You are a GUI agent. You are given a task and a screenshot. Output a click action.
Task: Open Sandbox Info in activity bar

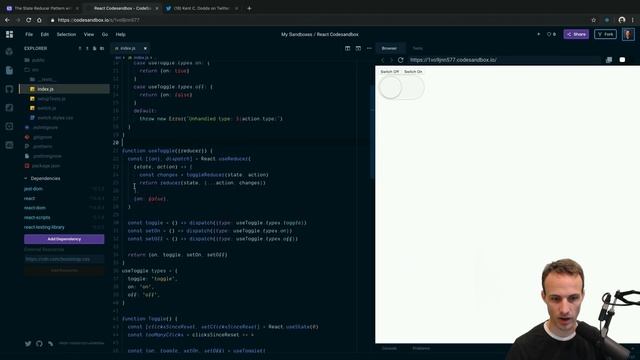click(x=9, y=52)
